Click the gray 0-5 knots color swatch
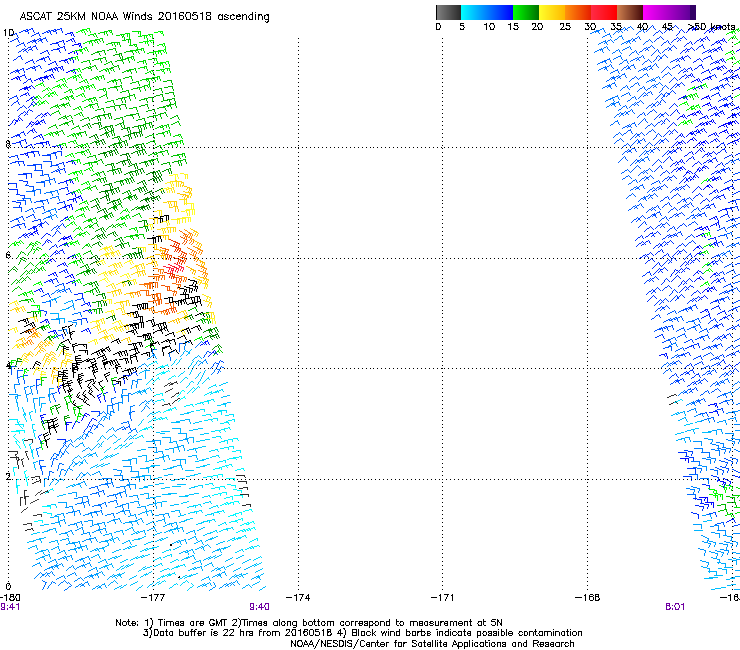The width and height of the screenshot is (740, 650). (448, 12)
